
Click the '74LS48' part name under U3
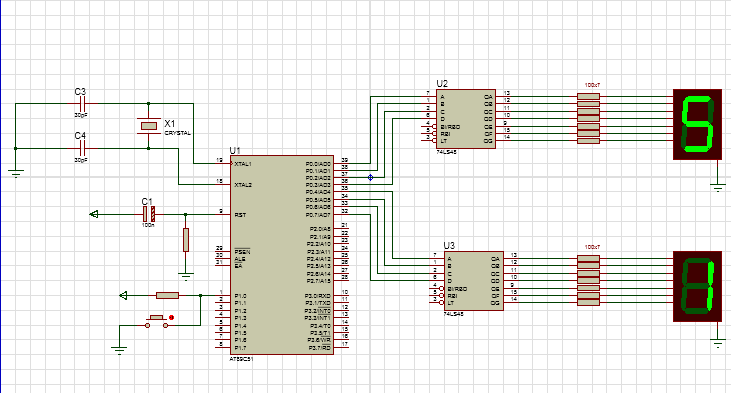[x=454, y=314]
